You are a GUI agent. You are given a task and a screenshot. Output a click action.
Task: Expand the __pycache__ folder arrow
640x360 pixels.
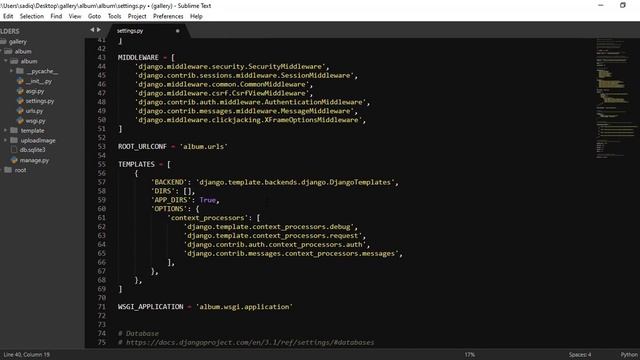pyautogui.click(x=11, y=71)
